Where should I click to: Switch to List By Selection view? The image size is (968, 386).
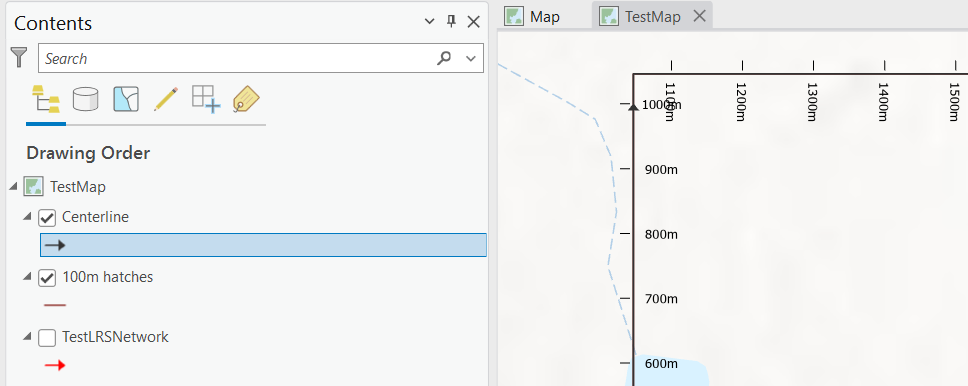126,99
